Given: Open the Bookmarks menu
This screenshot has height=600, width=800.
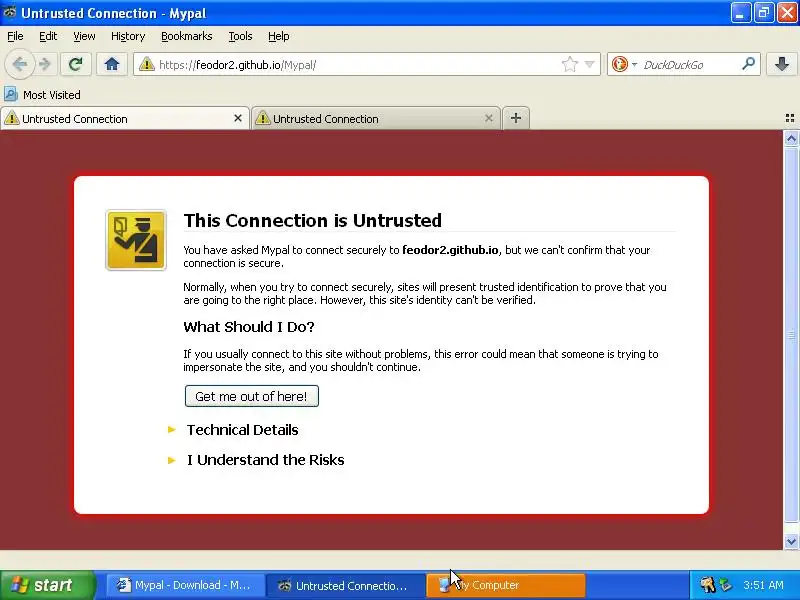Looking at the screenshot, I should [187, 36].
